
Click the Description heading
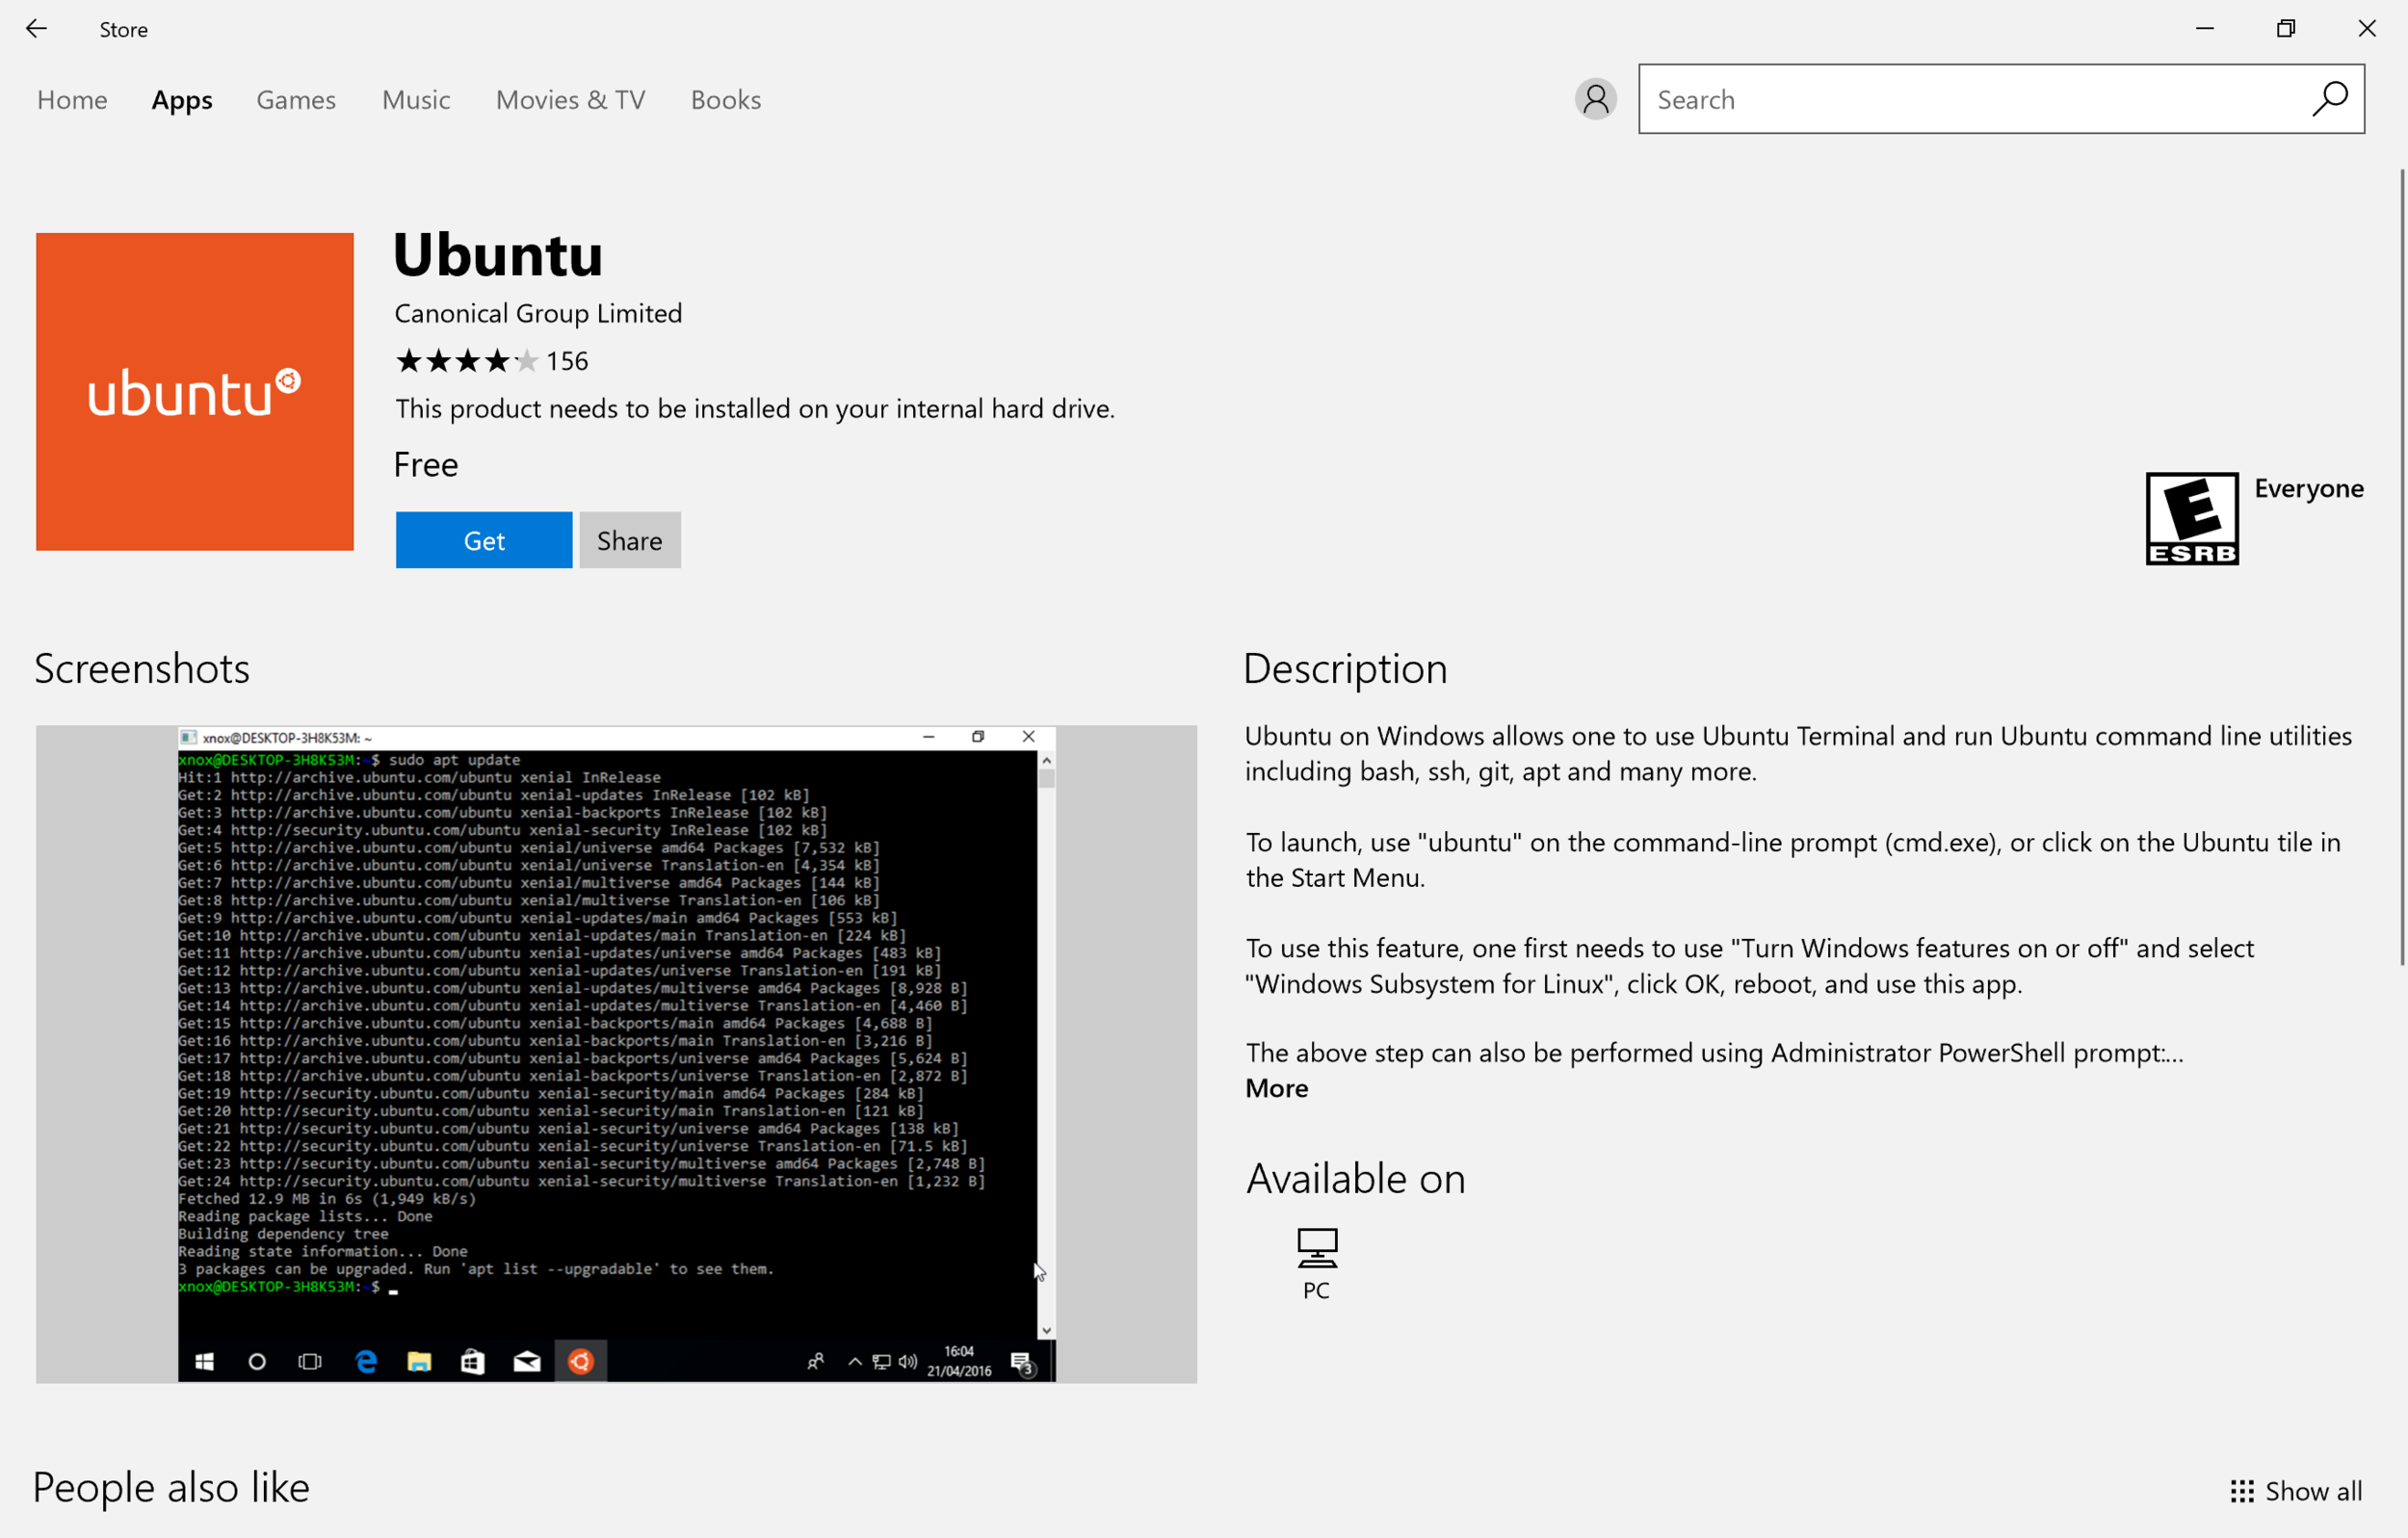pos(1346,668)
